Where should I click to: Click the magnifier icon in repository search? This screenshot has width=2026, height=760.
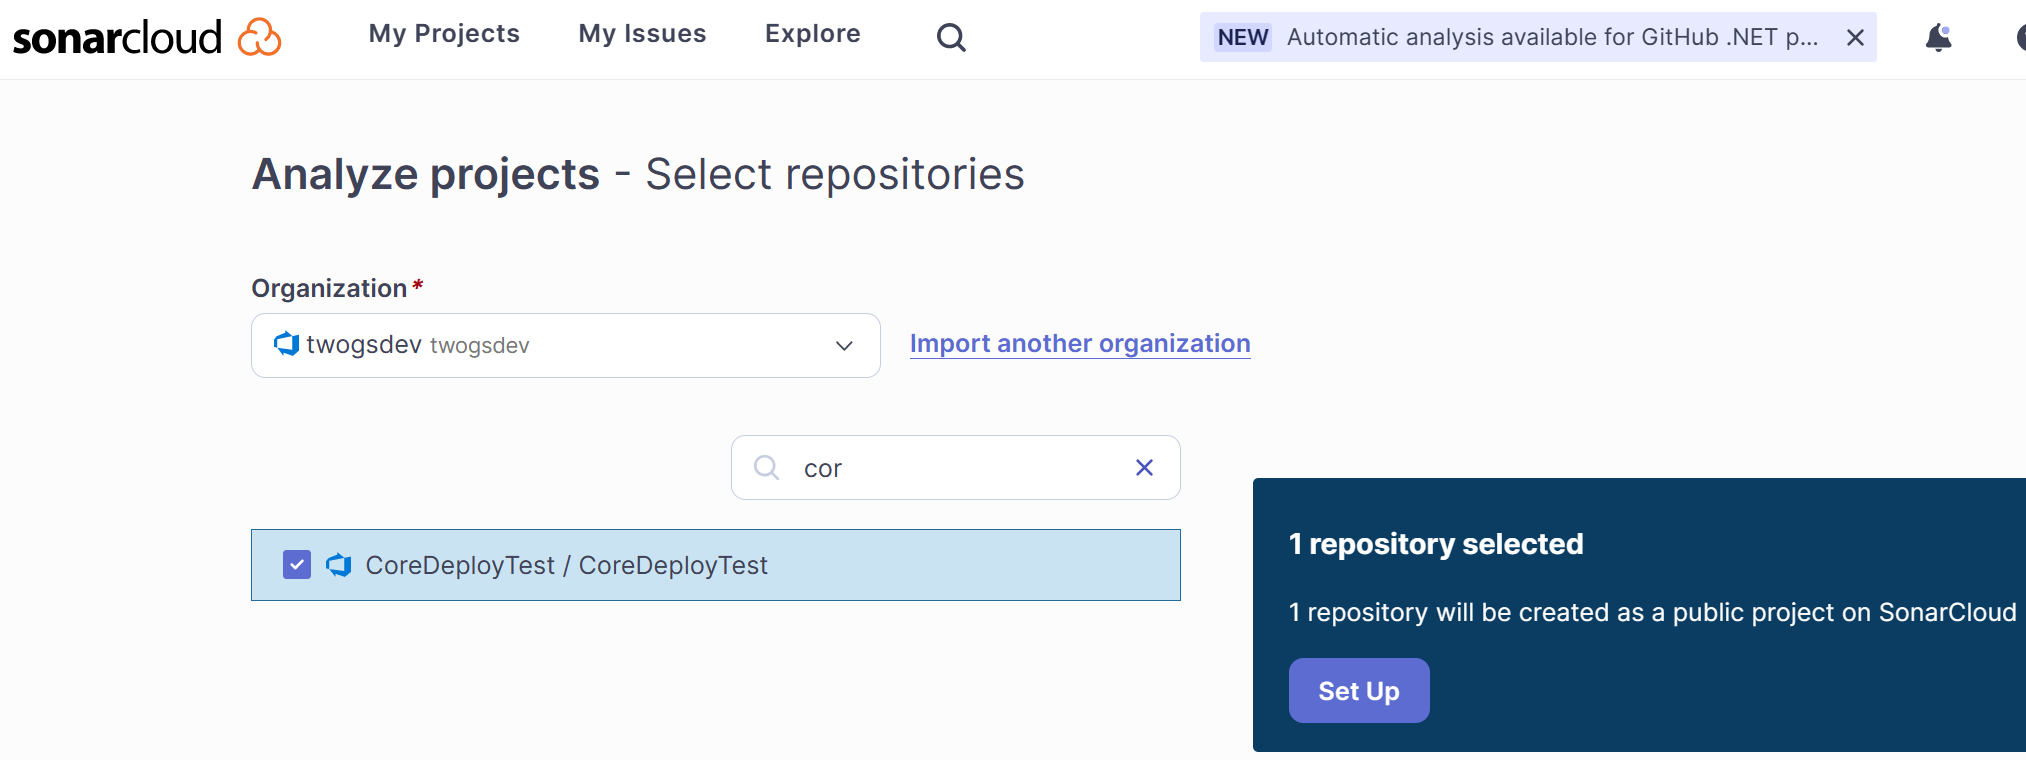point(766,468)
